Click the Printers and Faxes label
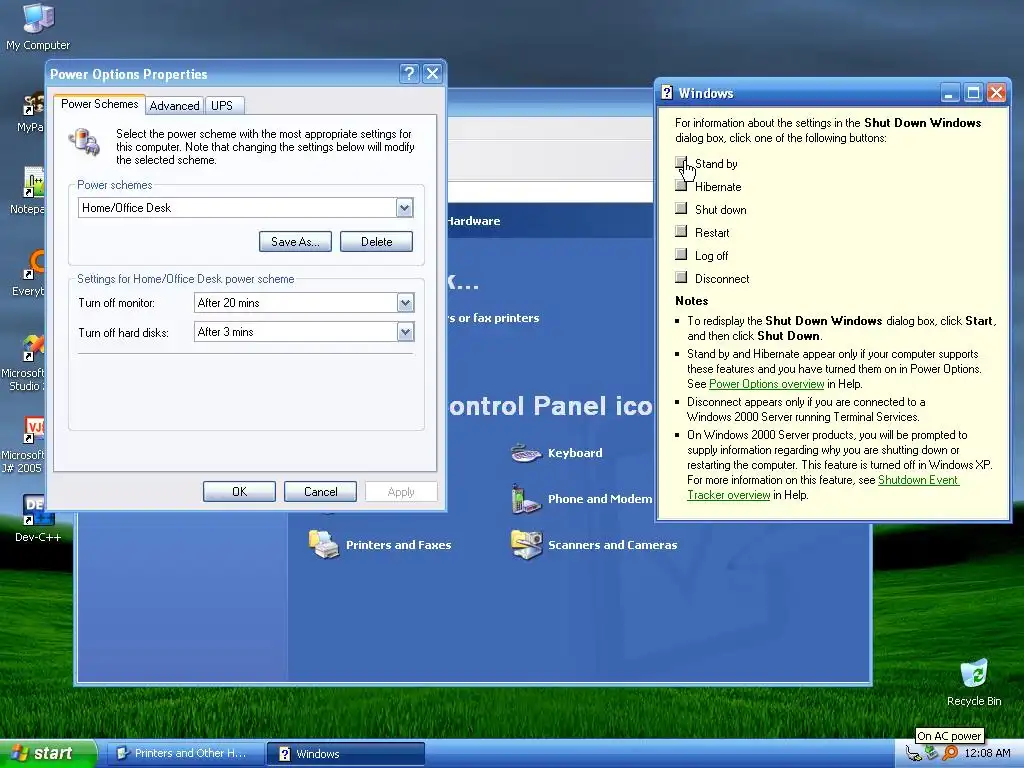This screenshot has width=1024, height=768. (x=398, y=545)
